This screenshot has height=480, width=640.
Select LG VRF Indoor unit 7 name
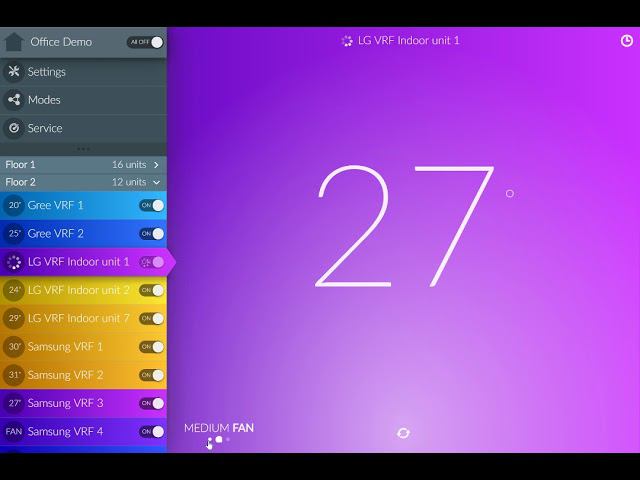[78, 318]
